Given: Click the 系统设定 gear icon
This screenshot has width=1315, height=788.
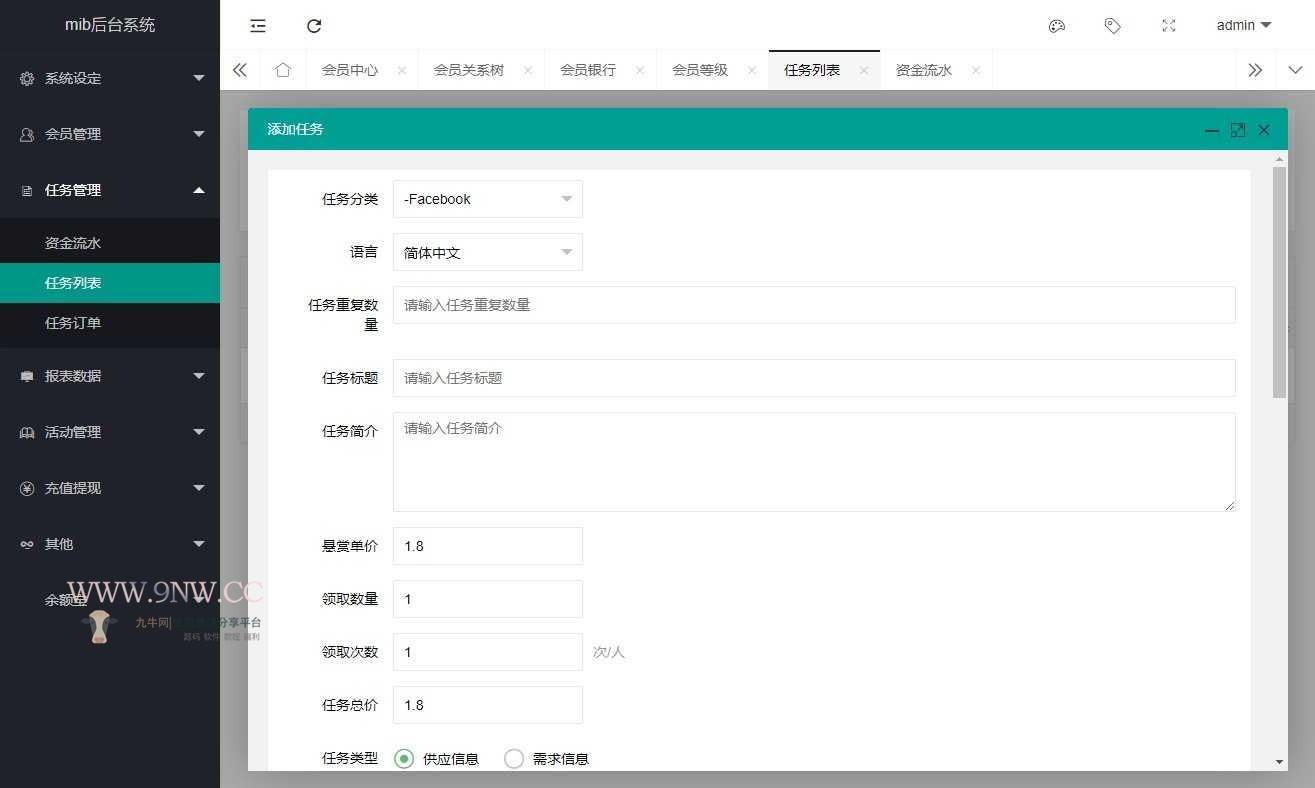Looking at the screenshot, I should click(x=27, y=78).
